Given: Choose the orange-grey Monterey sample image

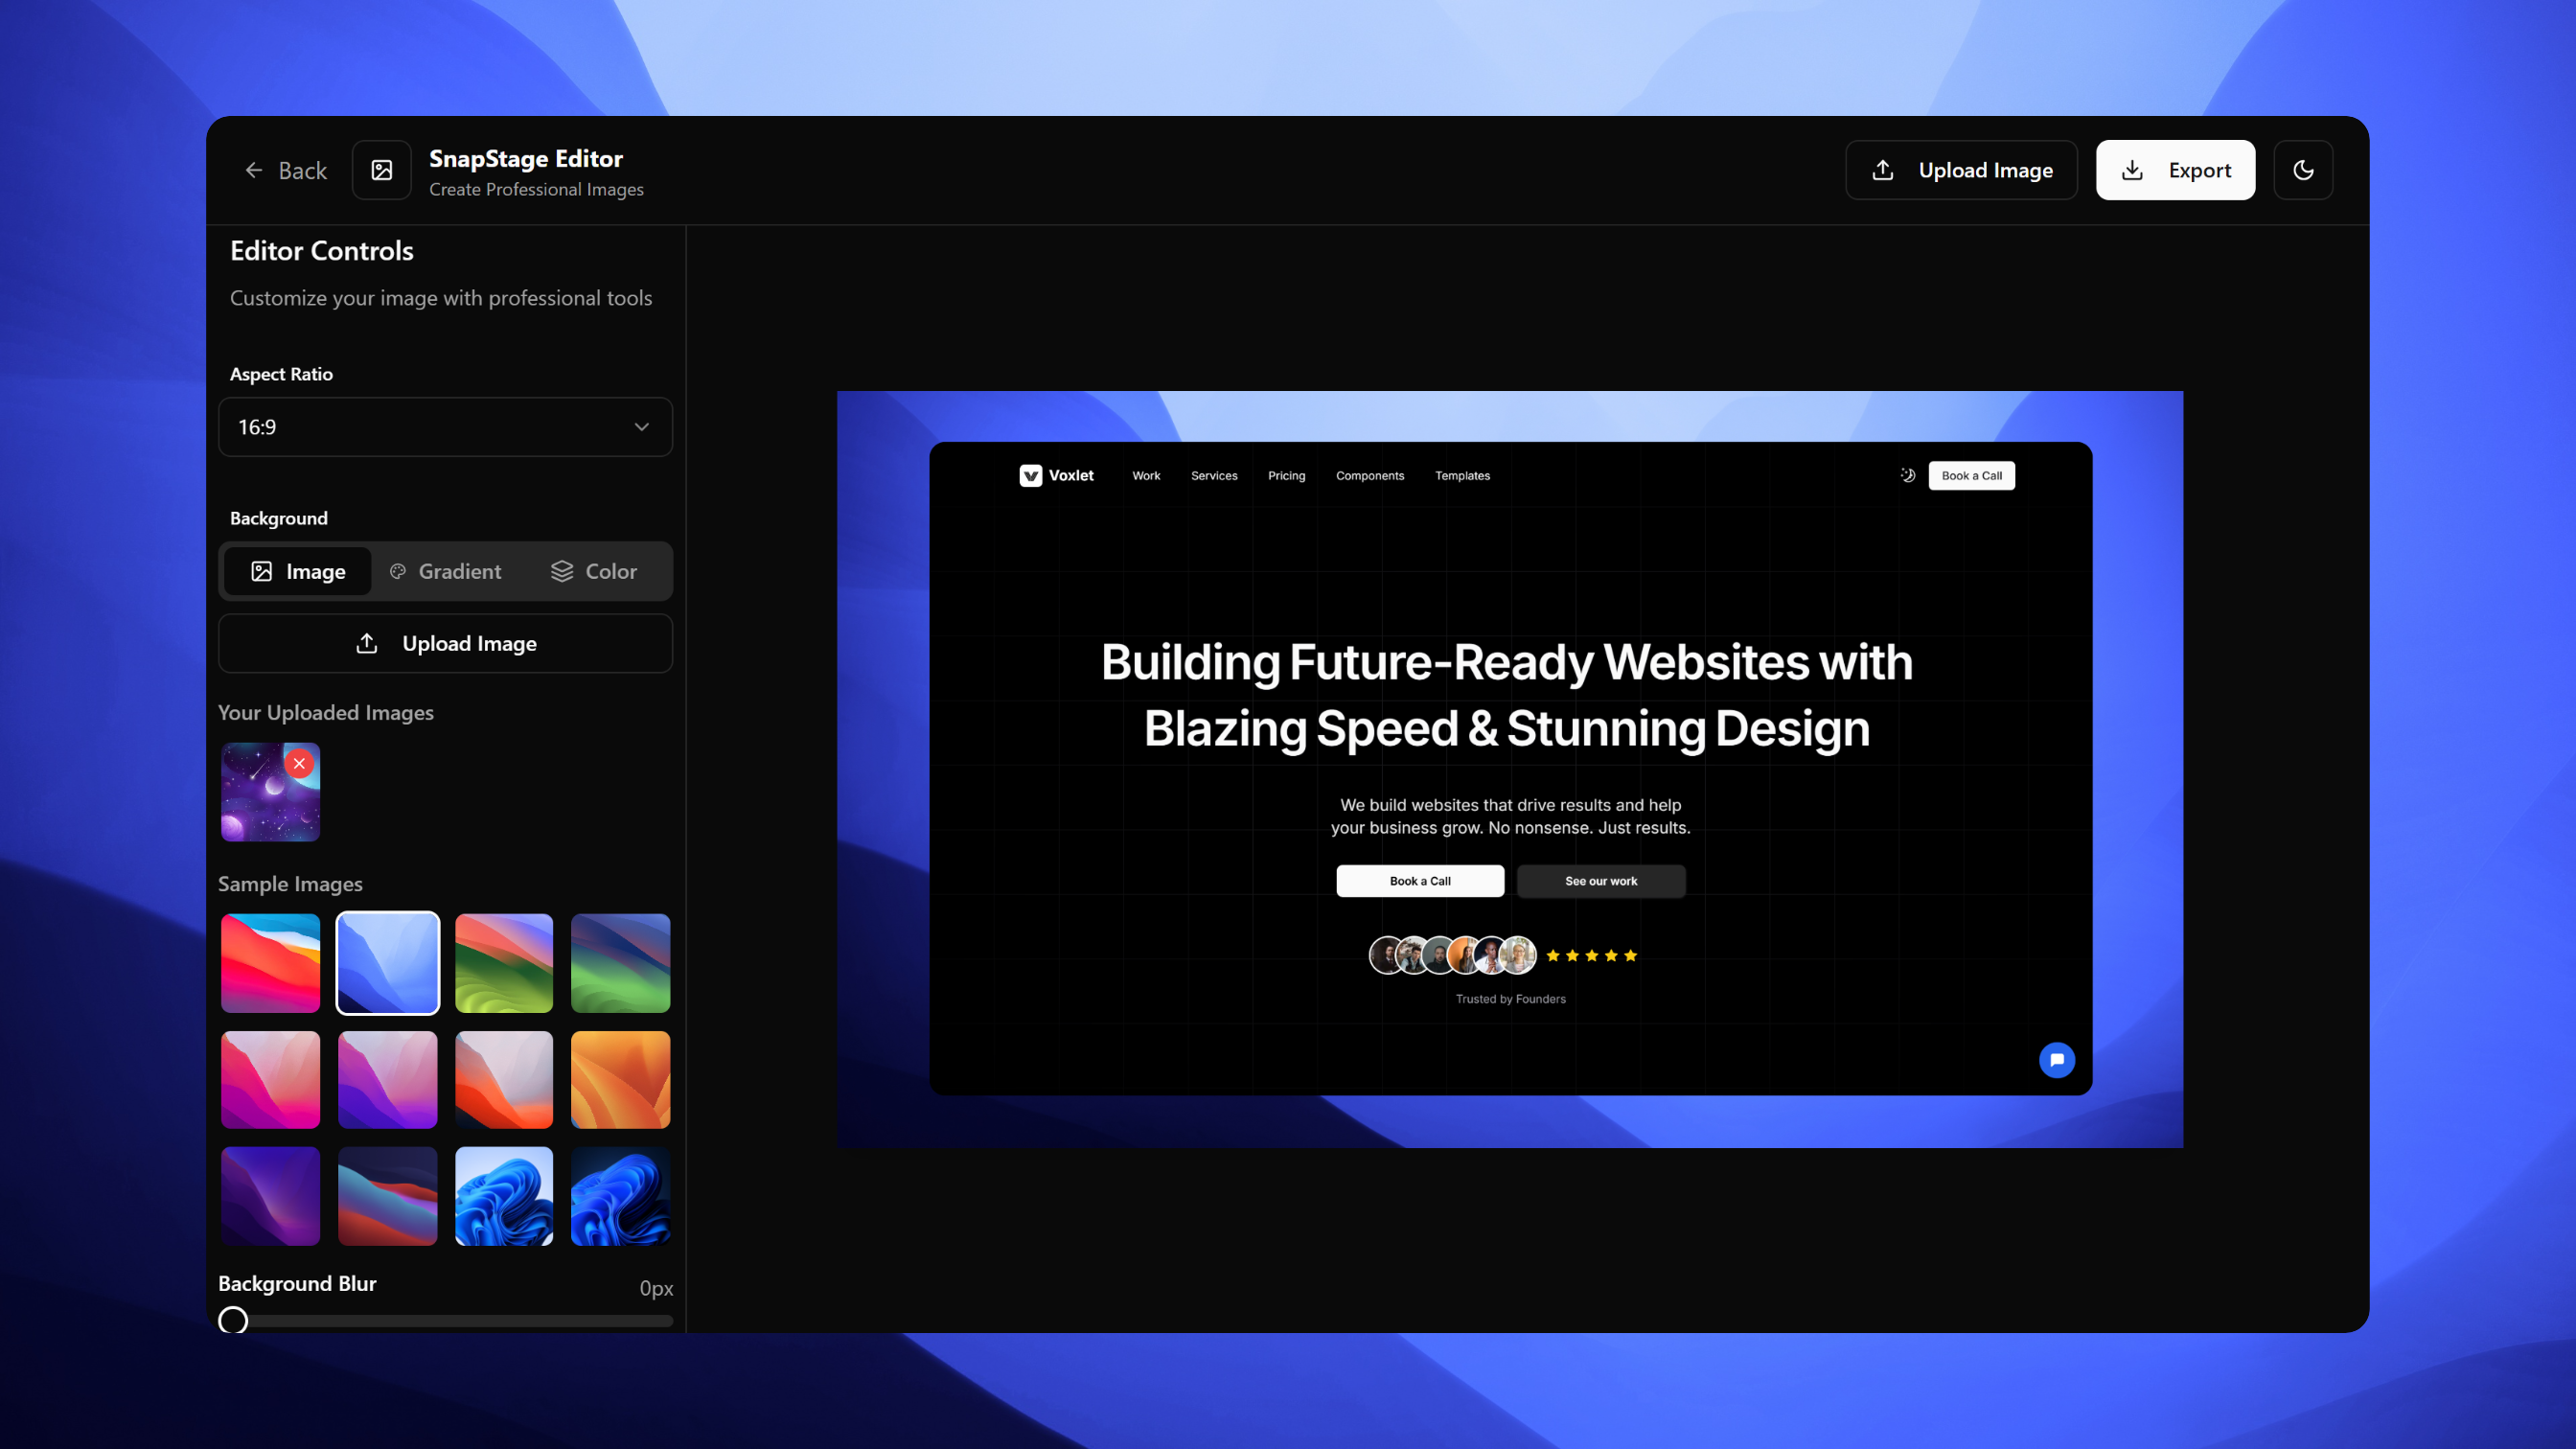Looking at the screenshot, I should 504,1080.
